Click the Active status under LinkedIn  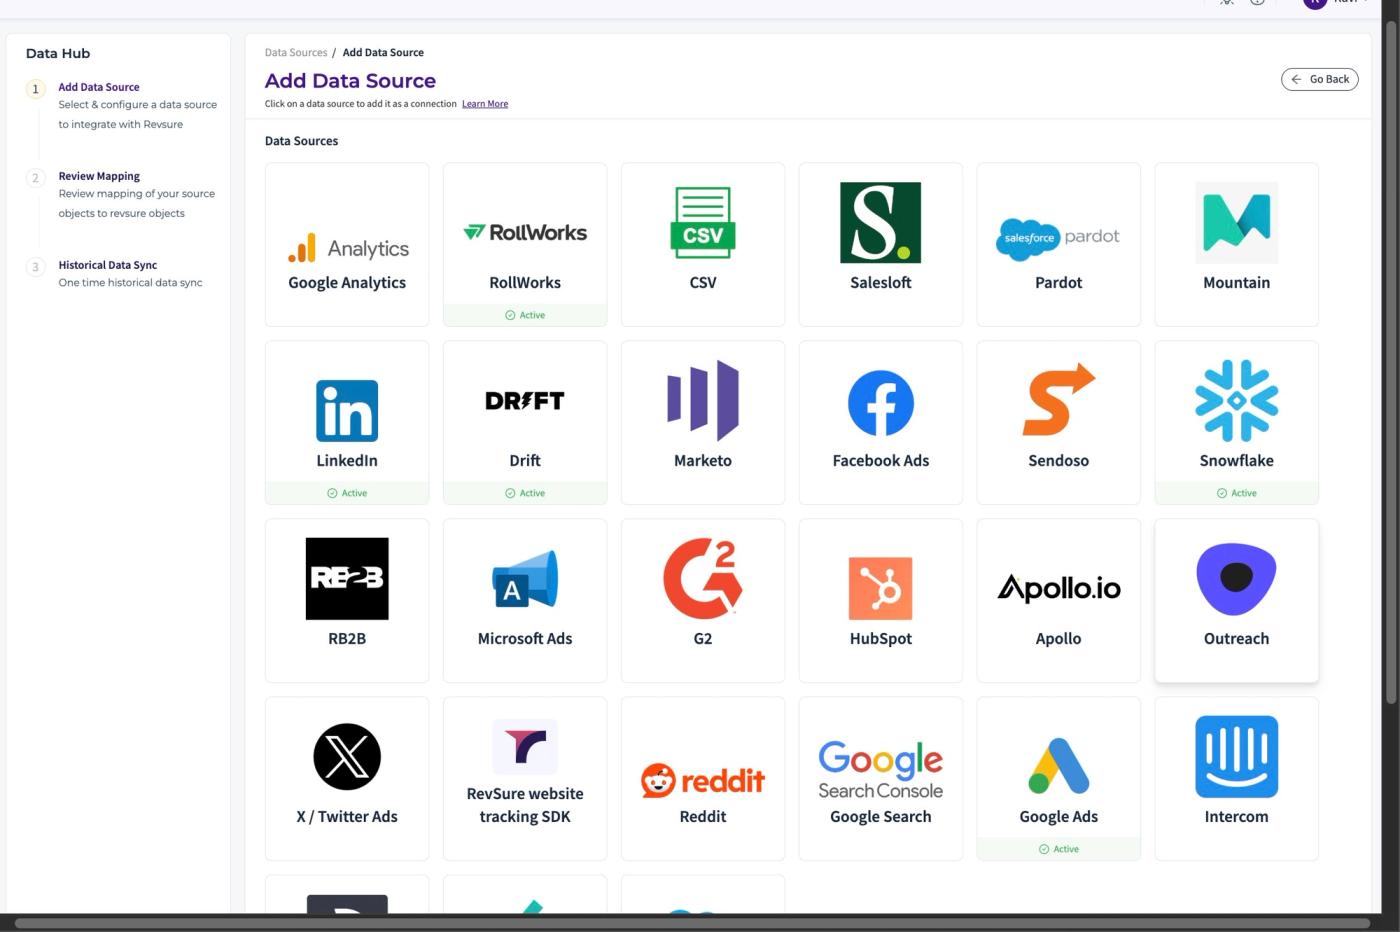(347, 493)
